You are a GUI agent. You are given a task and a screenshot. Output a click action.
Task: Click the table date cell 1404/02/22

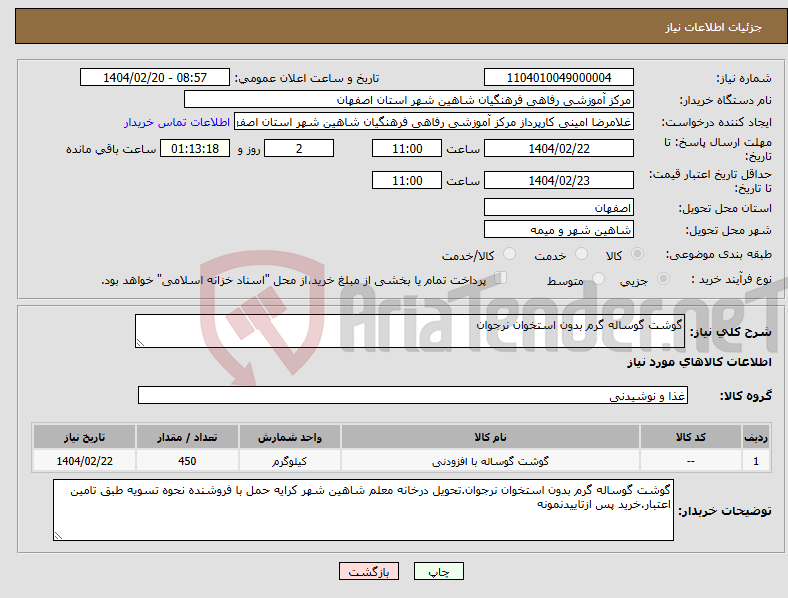pyautogui.click(x=84, y=461)
